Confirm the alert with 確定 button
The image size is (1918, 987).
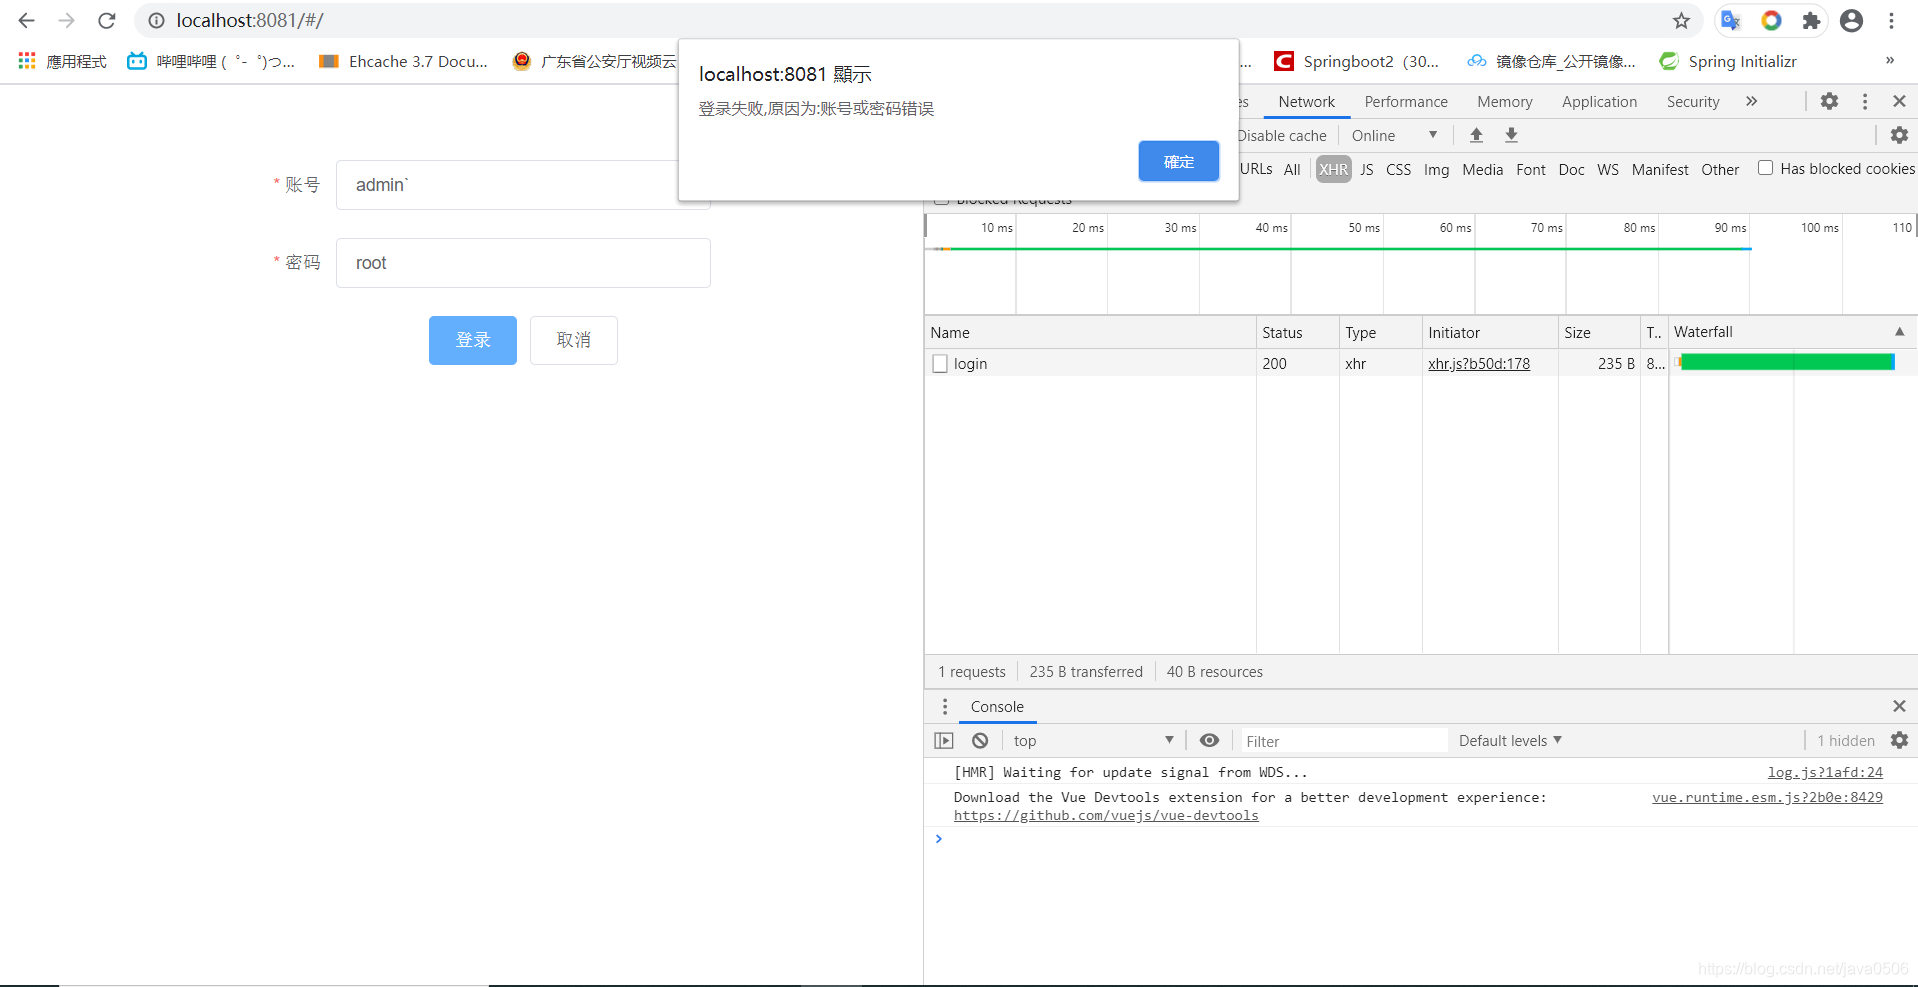(1178, 161)
